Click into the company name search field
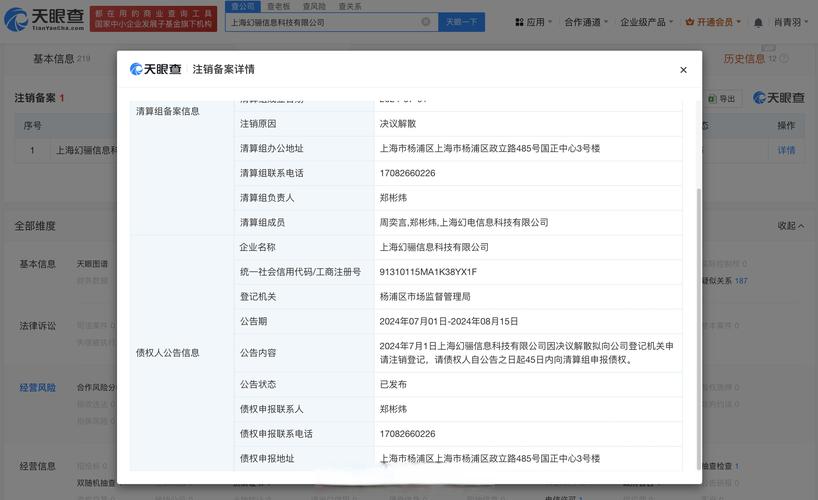 tap(320, 22)
